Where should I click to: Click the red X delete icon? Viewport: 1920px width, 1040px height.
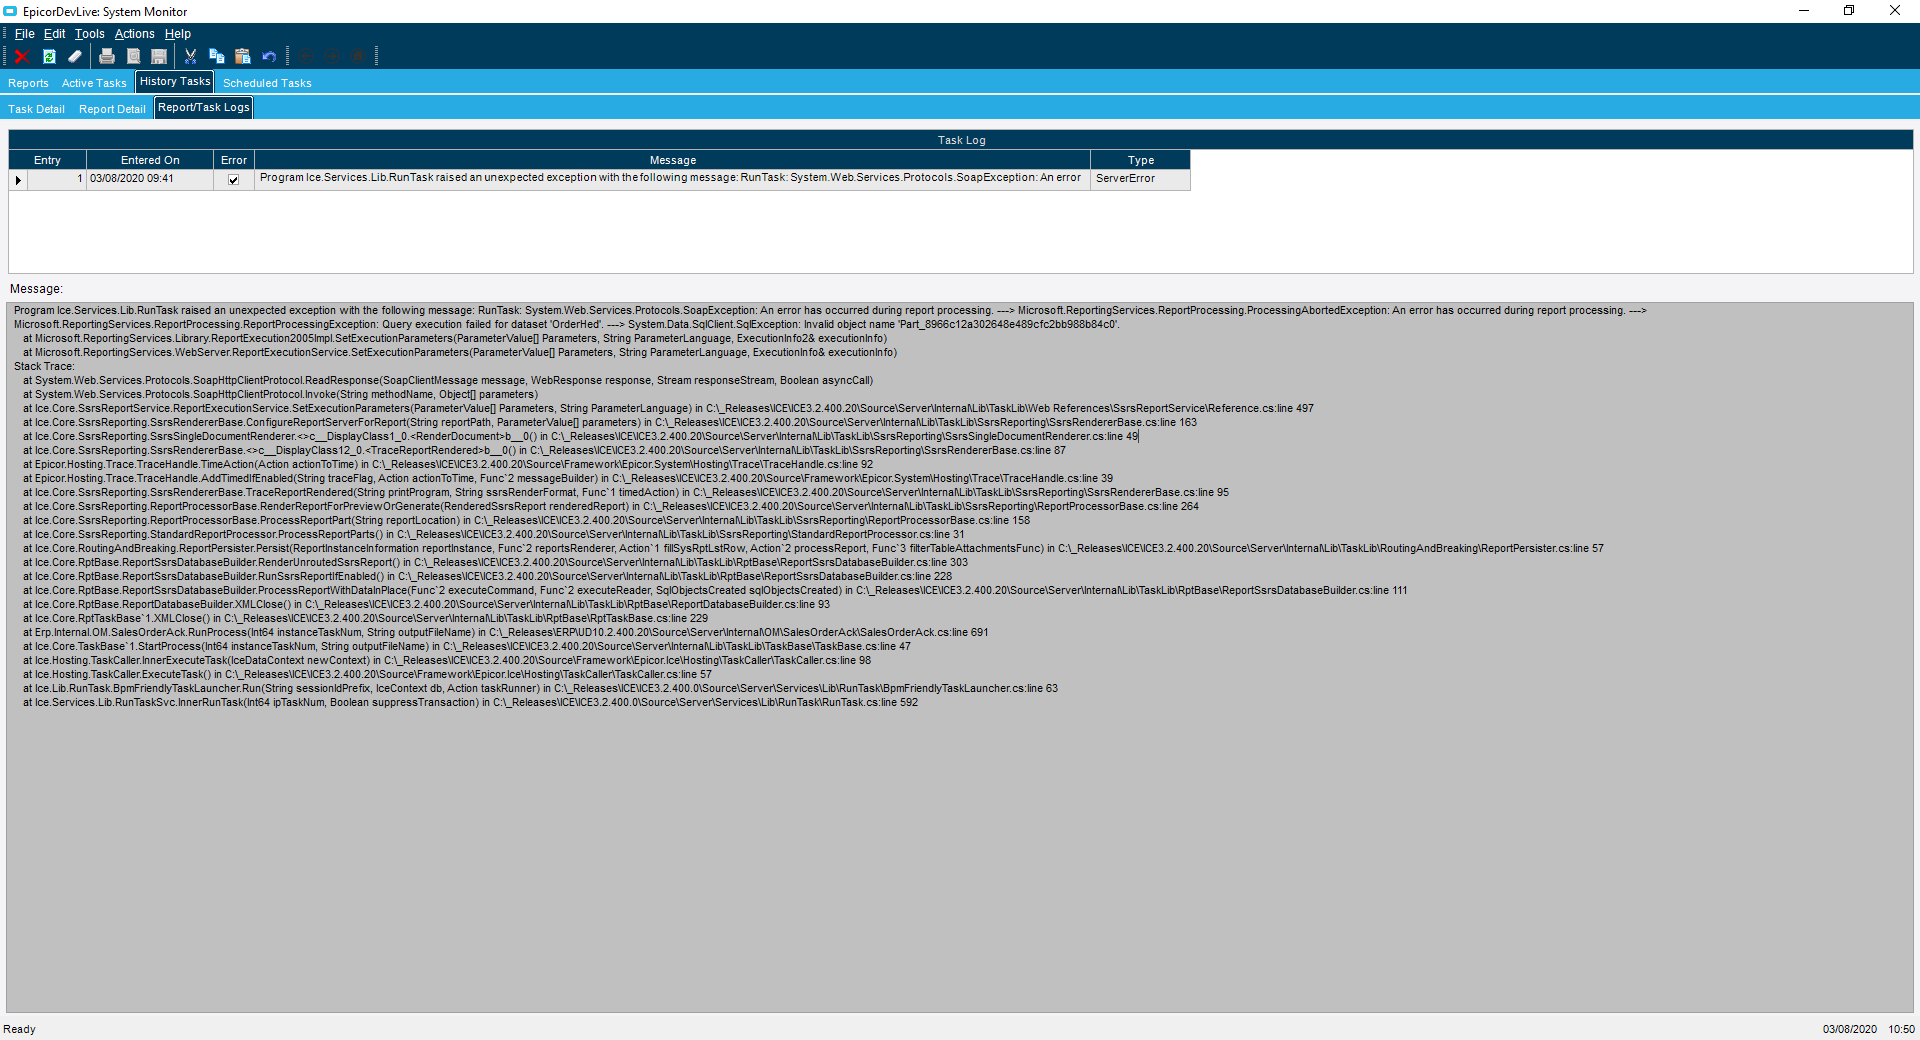[x=22, y=56]
